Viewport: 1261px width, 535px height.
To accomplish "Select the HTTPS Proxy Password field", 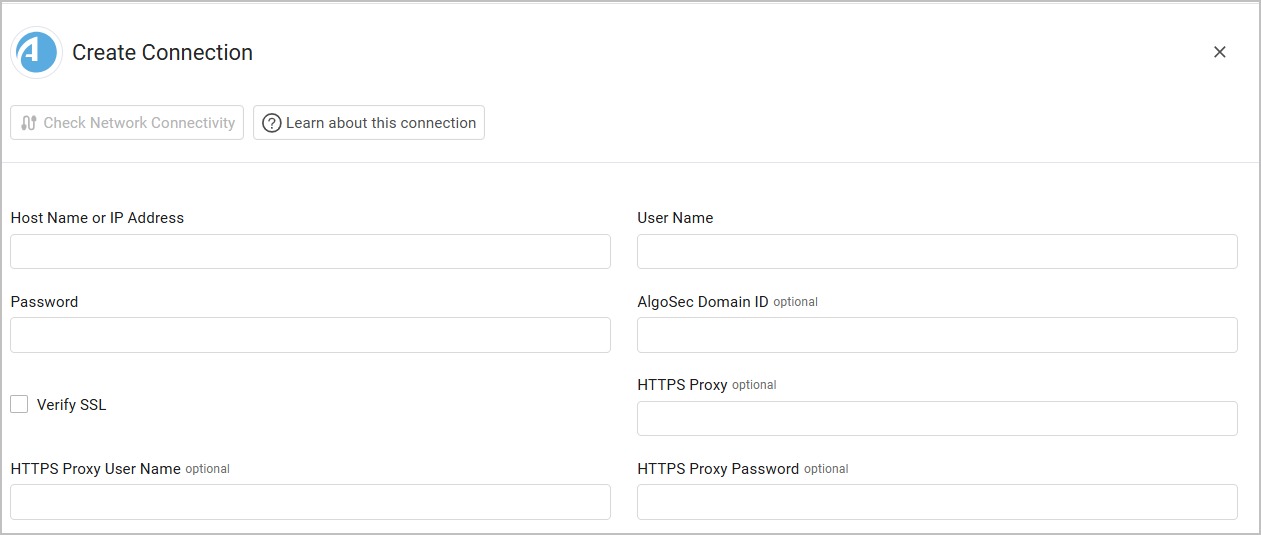I will click(937, 502).
